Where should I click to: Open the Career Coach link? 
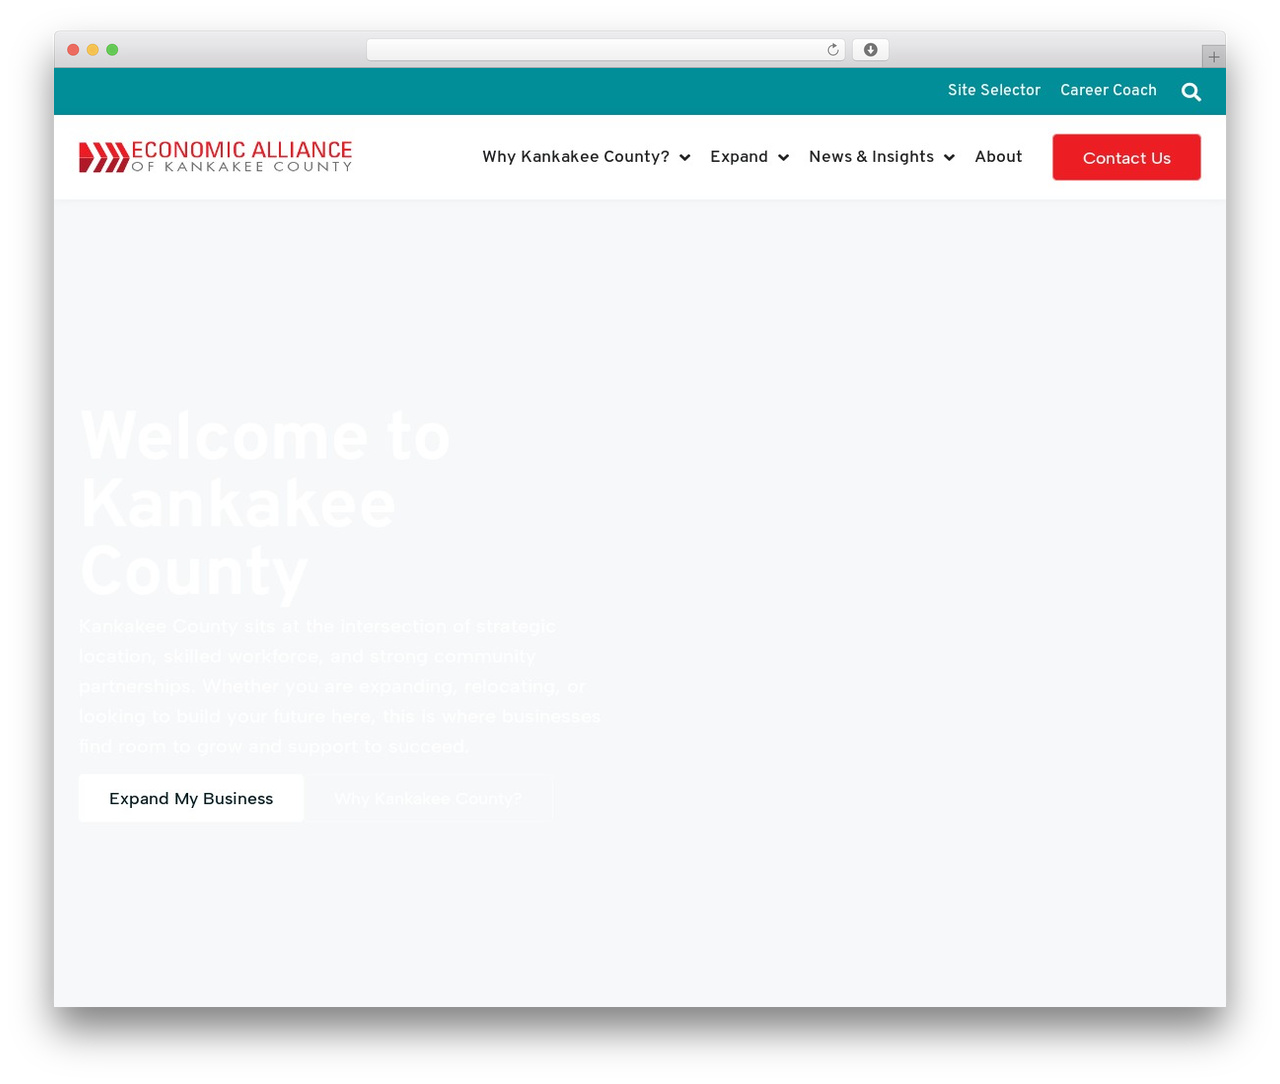point(1108,90)
